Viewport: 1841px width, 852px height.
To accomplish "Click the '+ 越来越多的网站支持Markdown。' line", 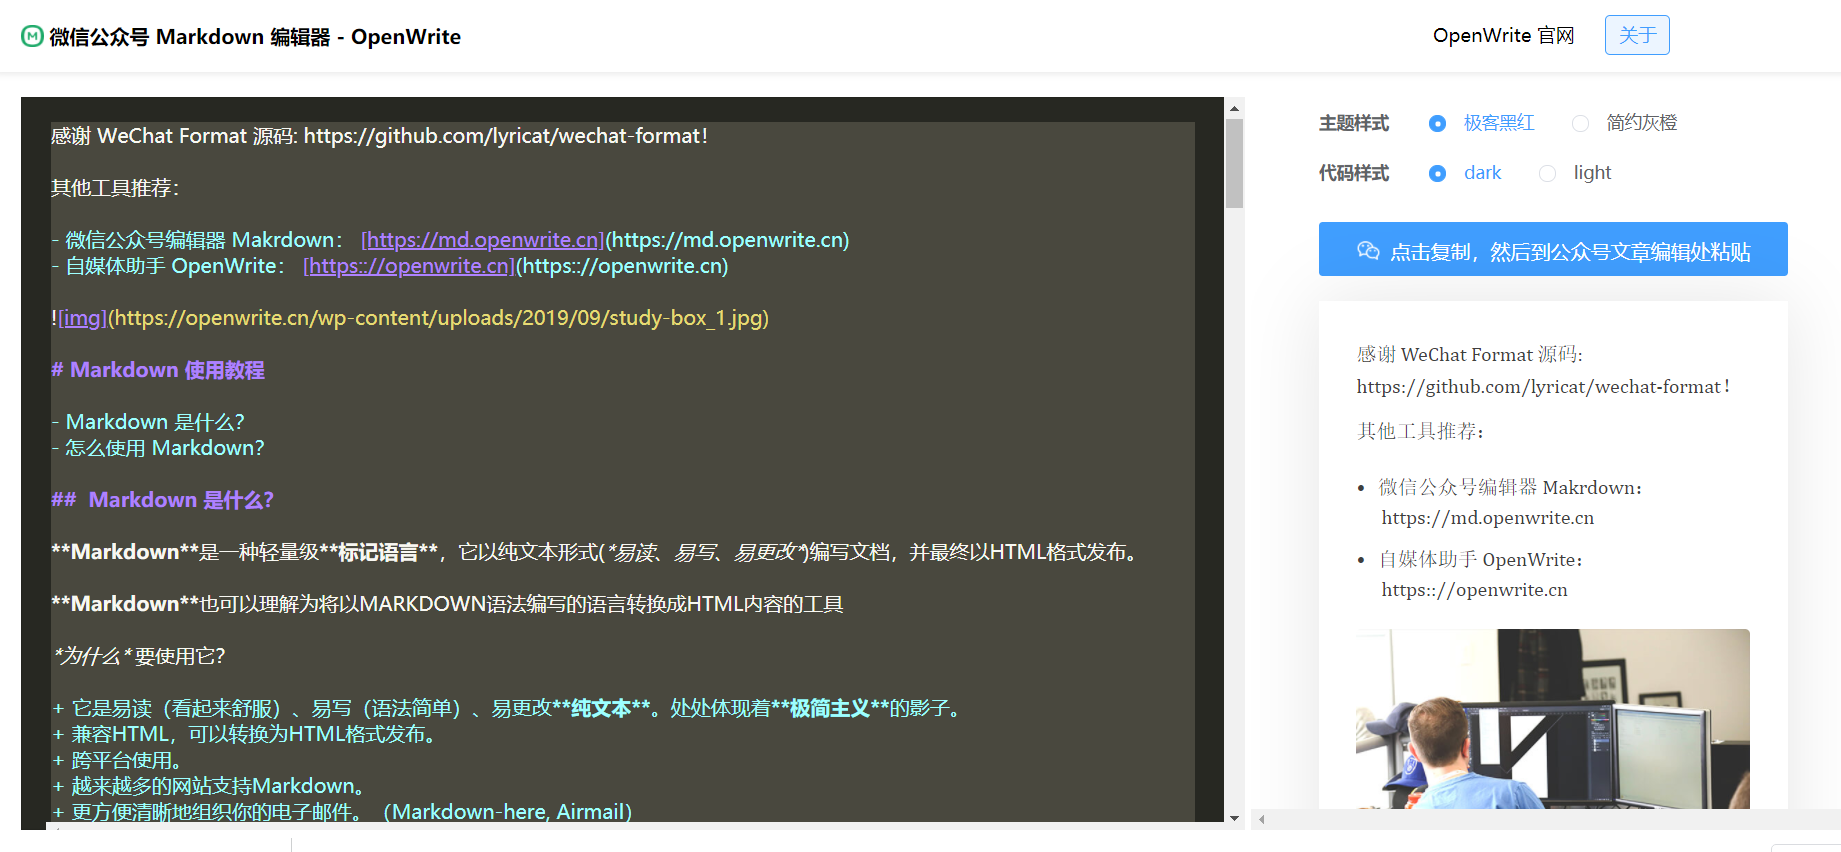I will (x=208, y=786).
